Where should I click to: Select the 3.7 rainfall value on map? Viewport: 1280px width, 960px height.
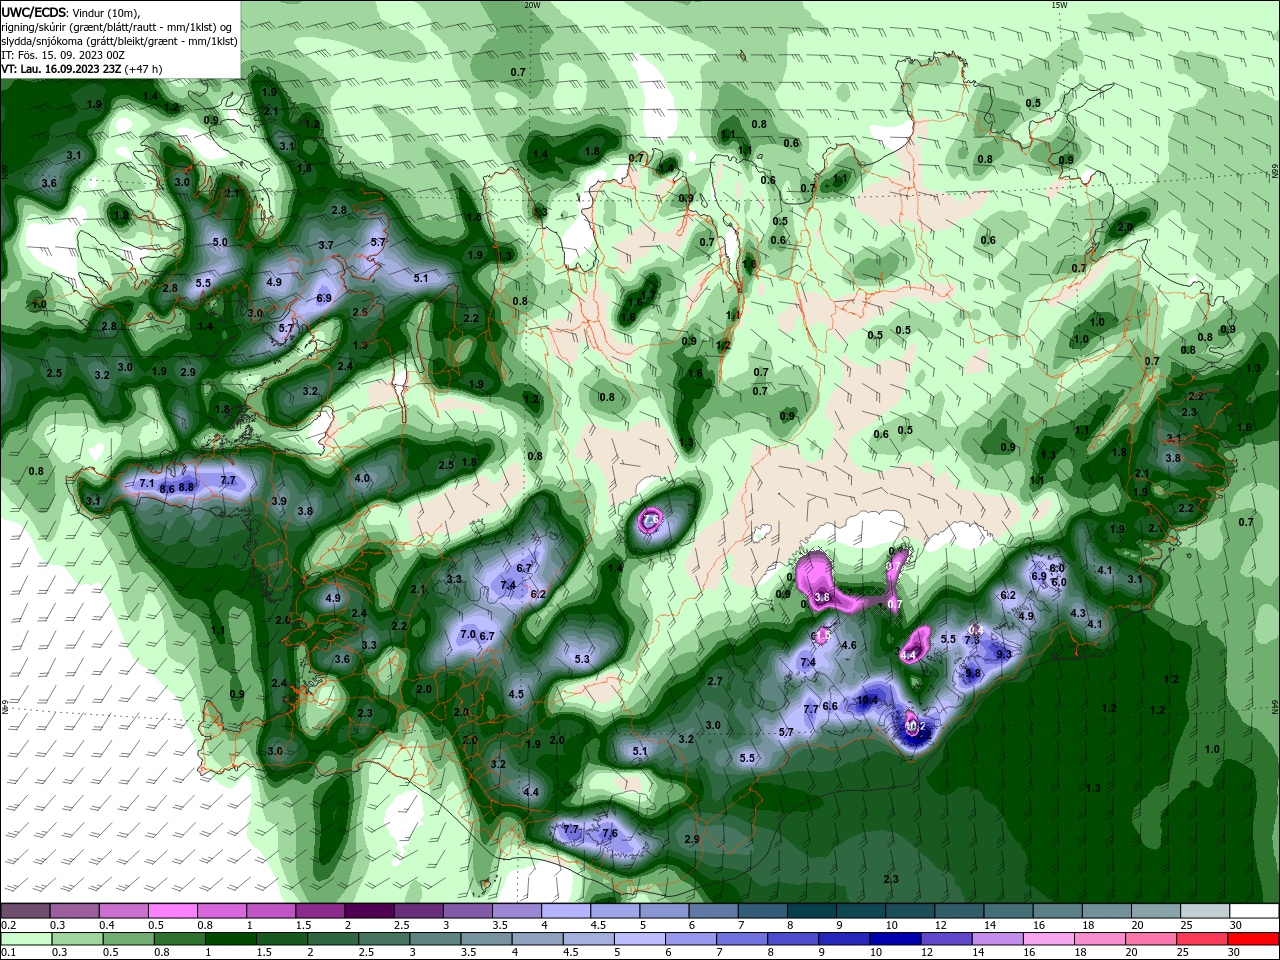click(326, 244)
